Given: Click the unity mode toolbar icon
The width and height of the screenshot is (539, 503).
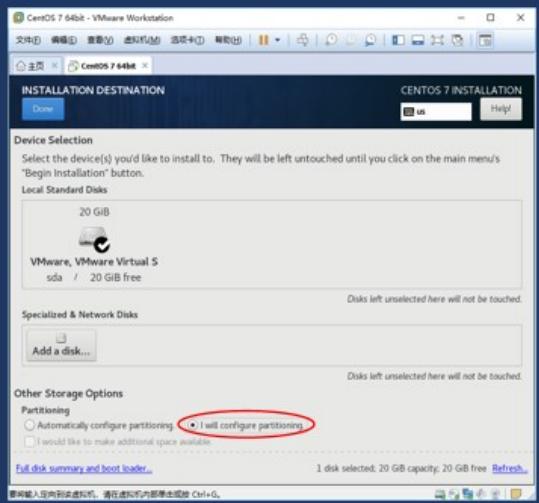Looking at the screenshot, I should [458, 40].
